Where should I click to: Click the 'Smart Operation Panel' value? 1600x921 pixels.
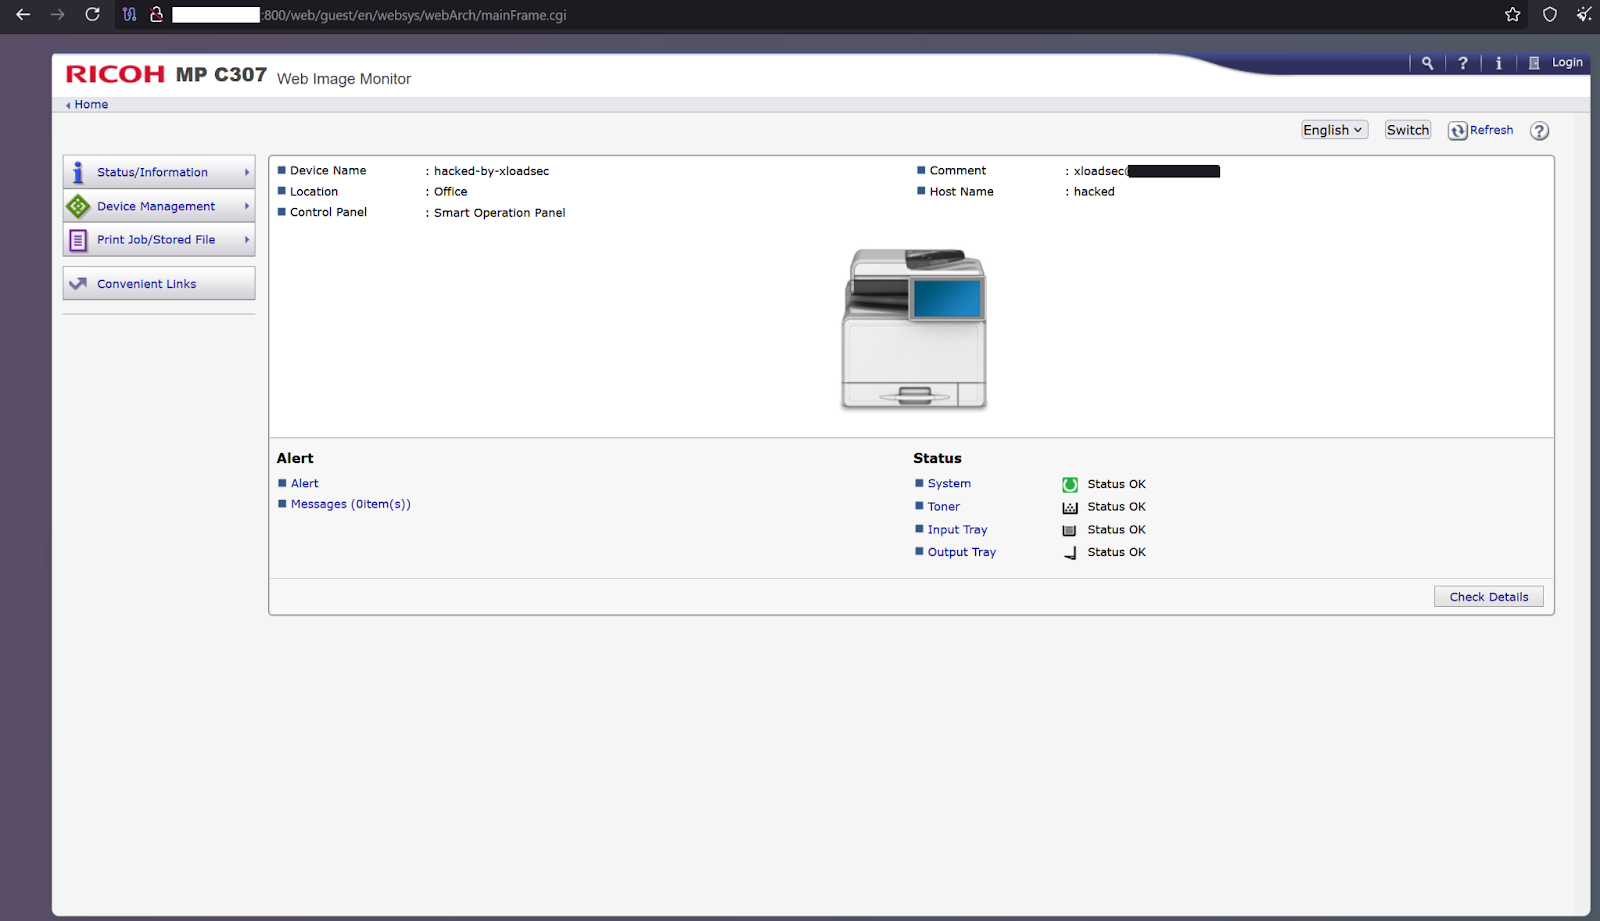coord(499,213)
